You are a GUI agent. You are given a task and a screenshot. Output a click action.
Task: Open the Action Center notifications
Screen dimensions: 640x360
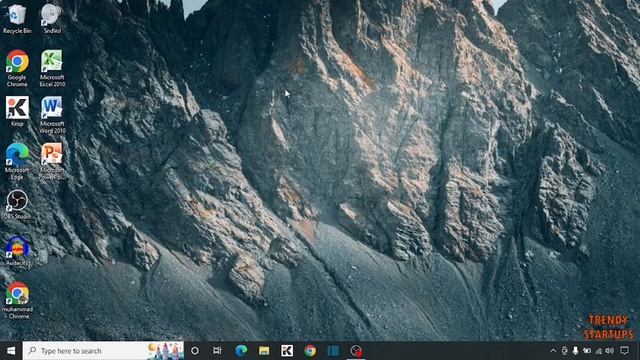coord(624,351)
